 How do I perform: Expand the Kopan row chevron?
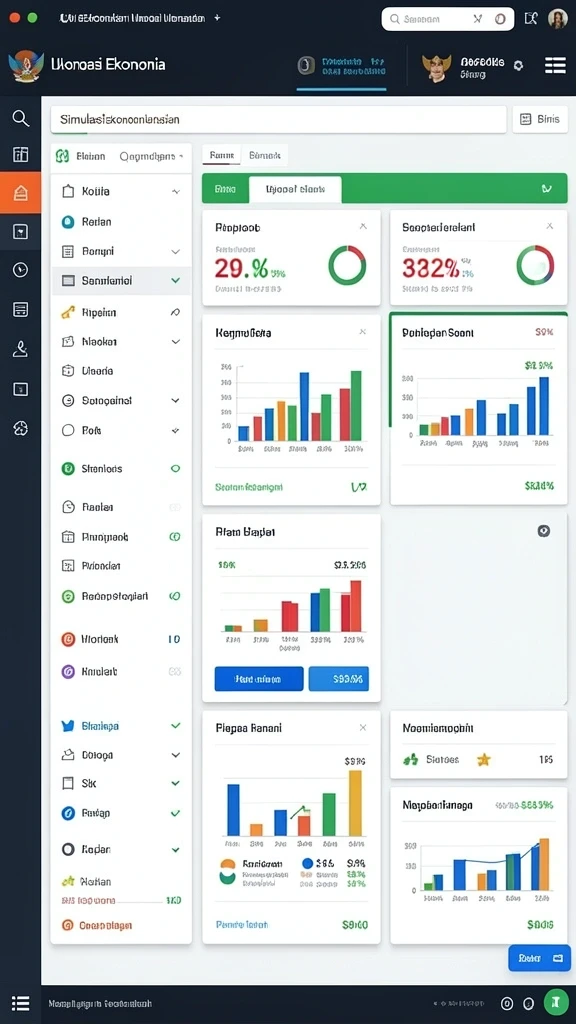[x=175, y=850]
